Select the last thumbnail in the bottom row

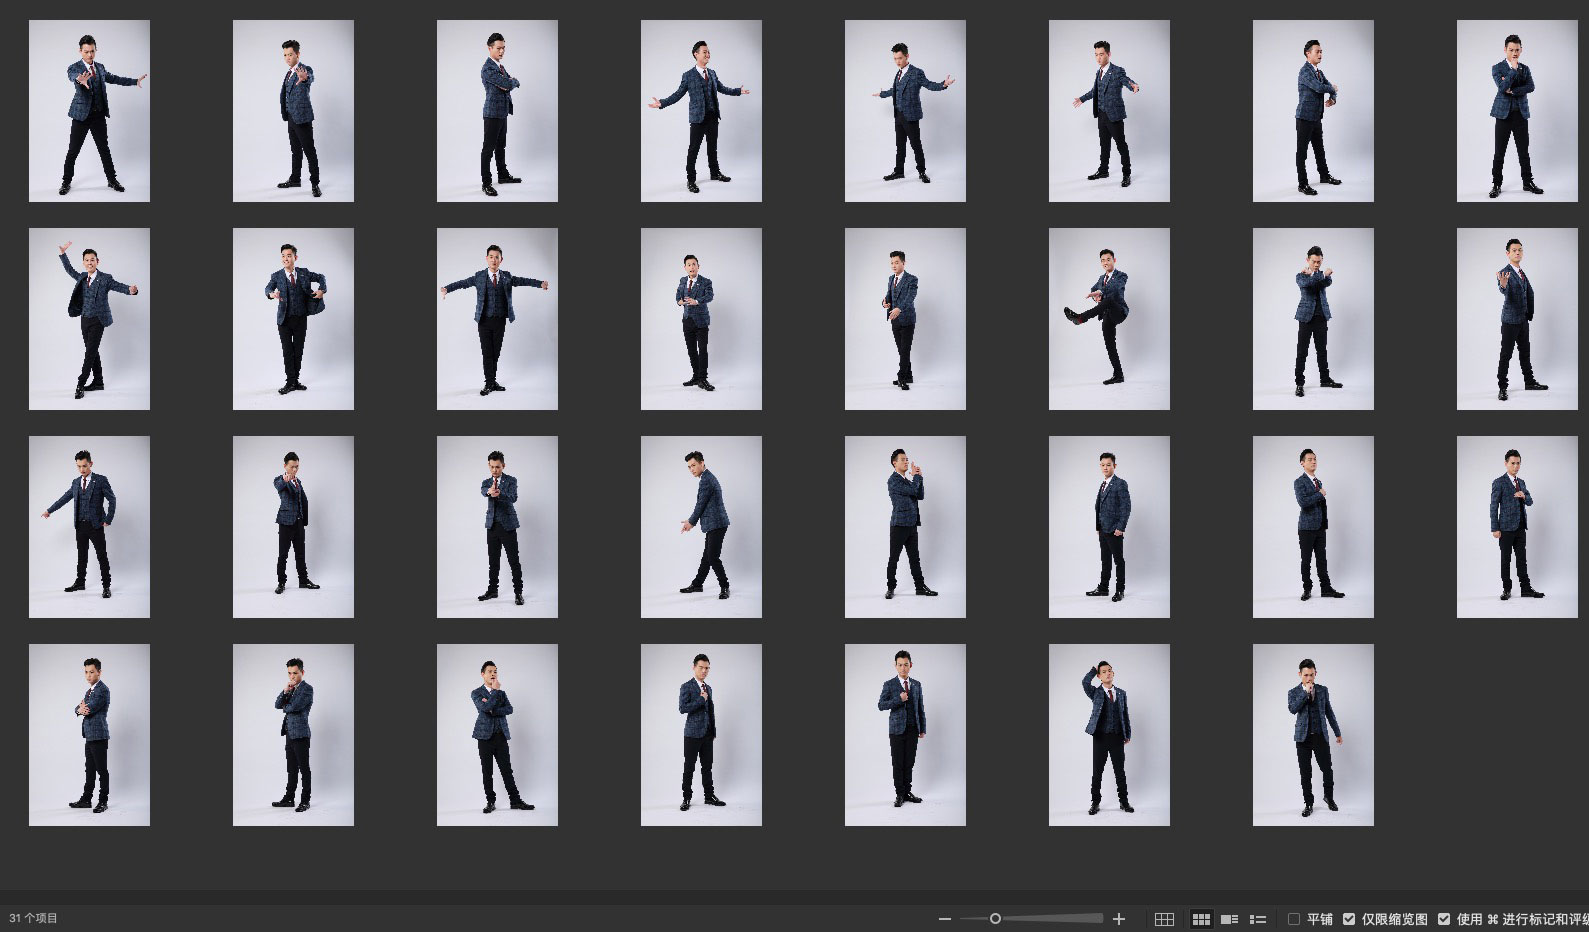tap(1313, 735)
